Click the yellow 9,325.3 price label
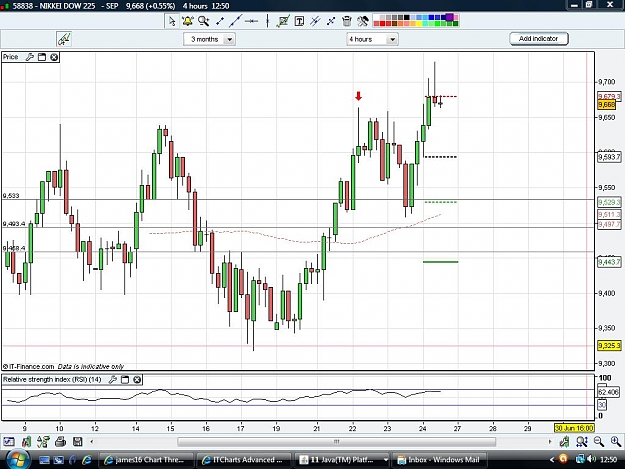Viewport: 625px width, 469px height. point(609,345)
